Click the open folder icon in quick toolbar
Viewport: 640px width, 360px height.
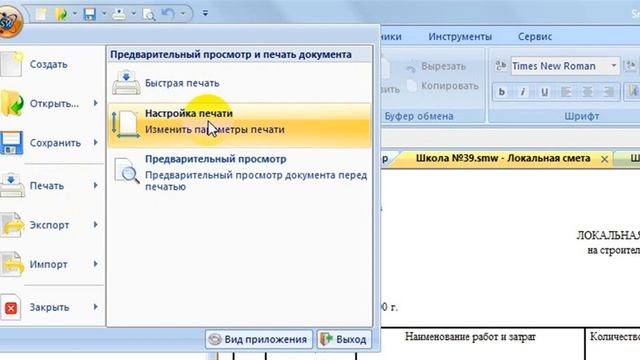(60, 14)
